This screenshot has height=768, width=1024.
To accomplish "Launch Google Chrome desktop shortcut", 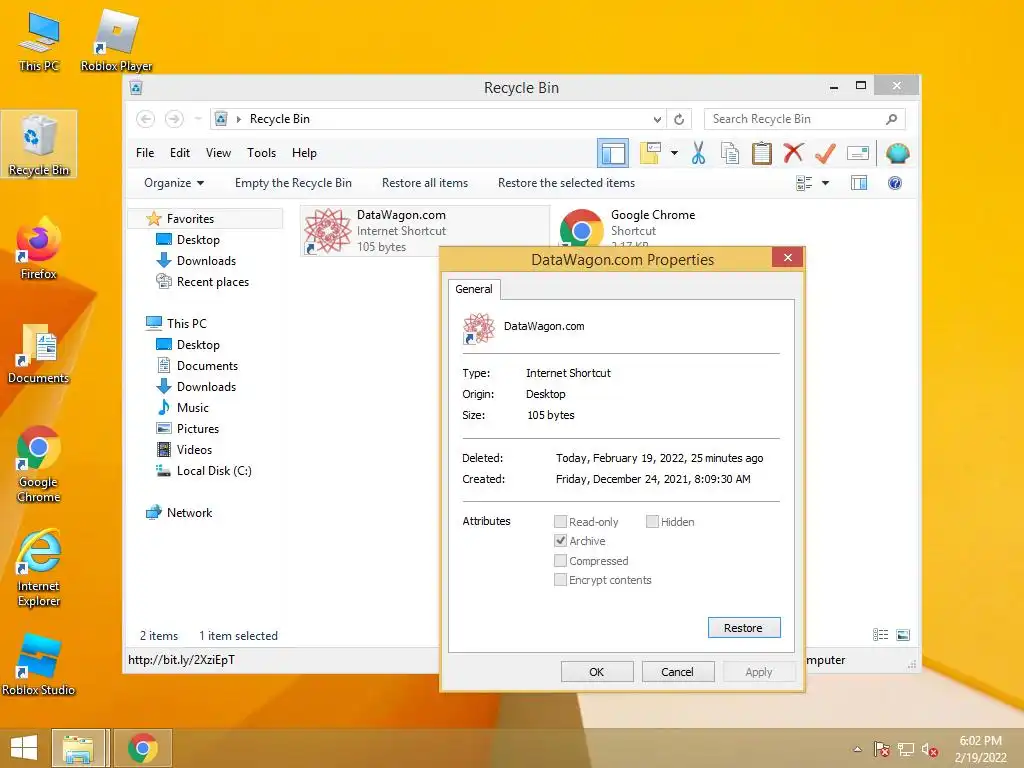I will (39, 464).
